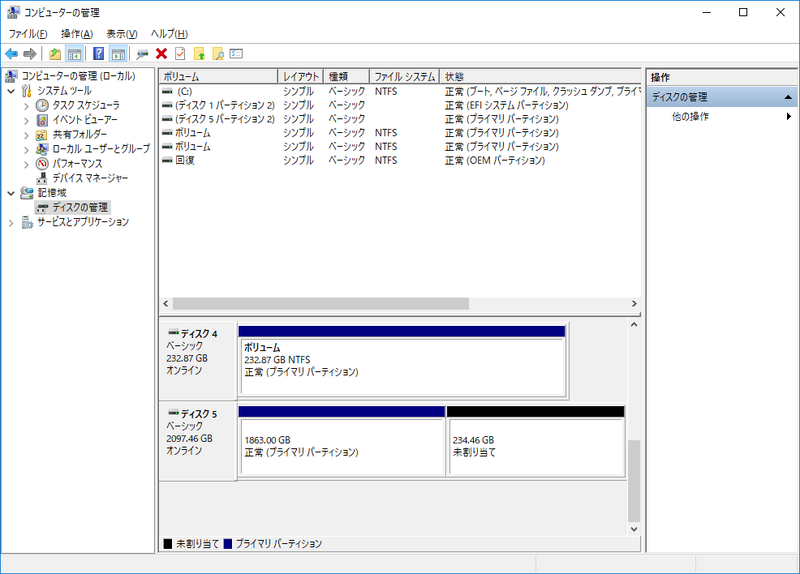
Task: Click the yellow folder up-arrow toolbar icon
Action: pos(199,54)
